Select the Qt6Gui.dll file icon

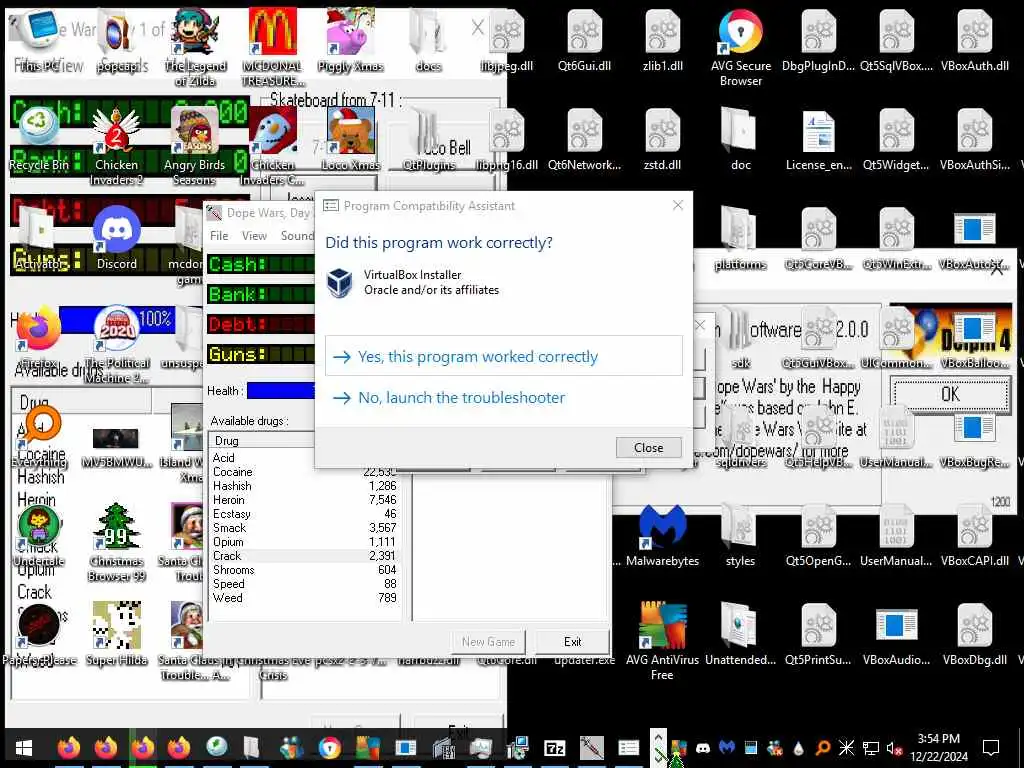click(584, 40)
